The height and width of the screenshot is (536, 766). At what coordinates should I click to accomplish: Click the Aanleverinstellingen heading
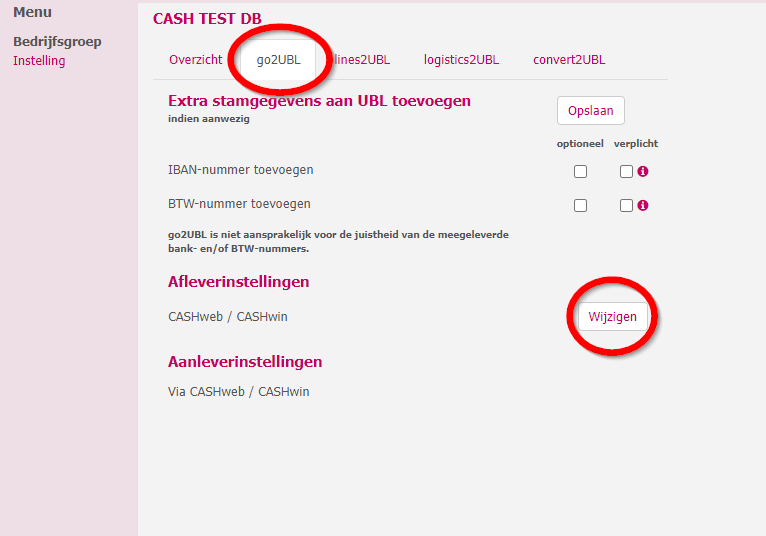pyautogui.click(x=245, y=362)
